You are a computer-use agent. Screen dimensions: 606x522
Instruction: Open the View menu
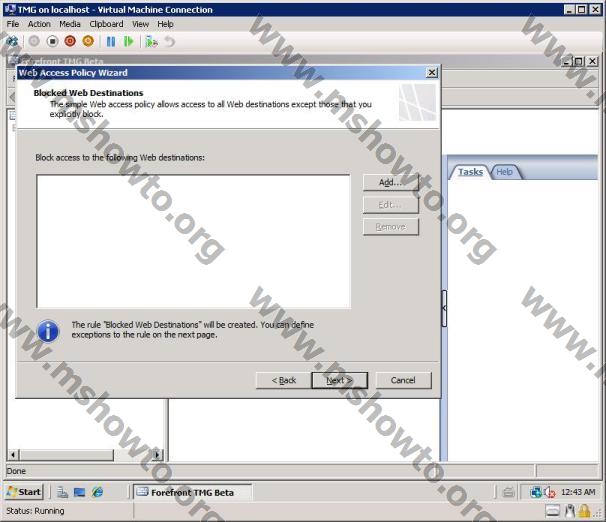pos(140,24)
